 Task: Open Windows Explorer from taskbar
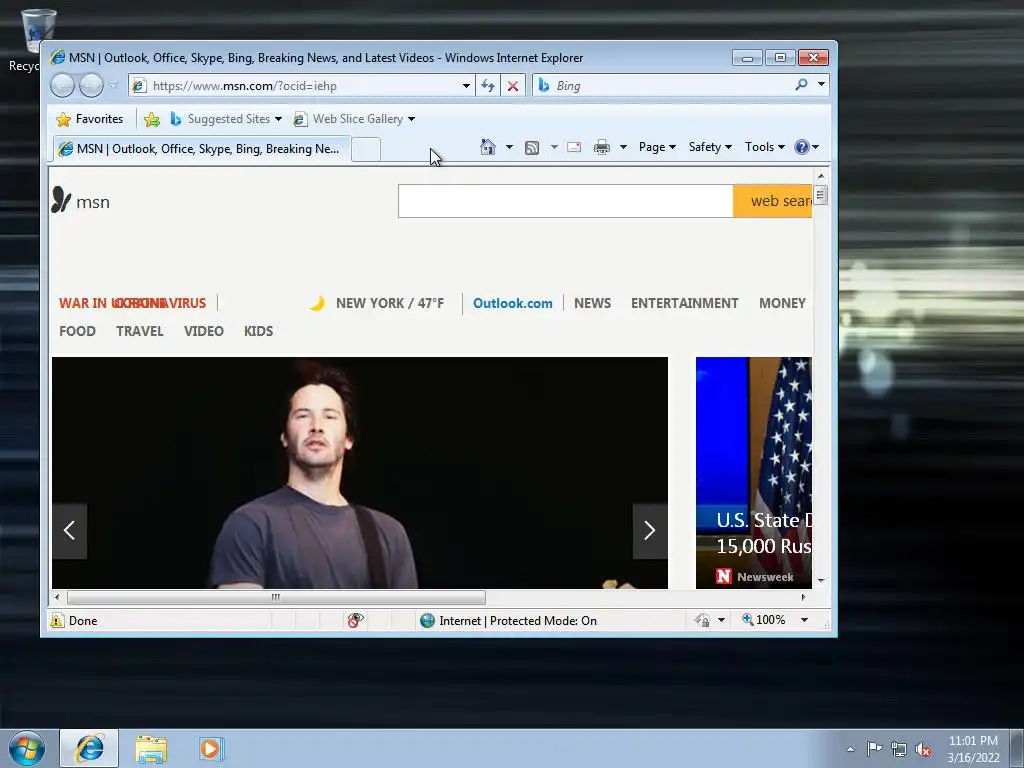point(151,749)
